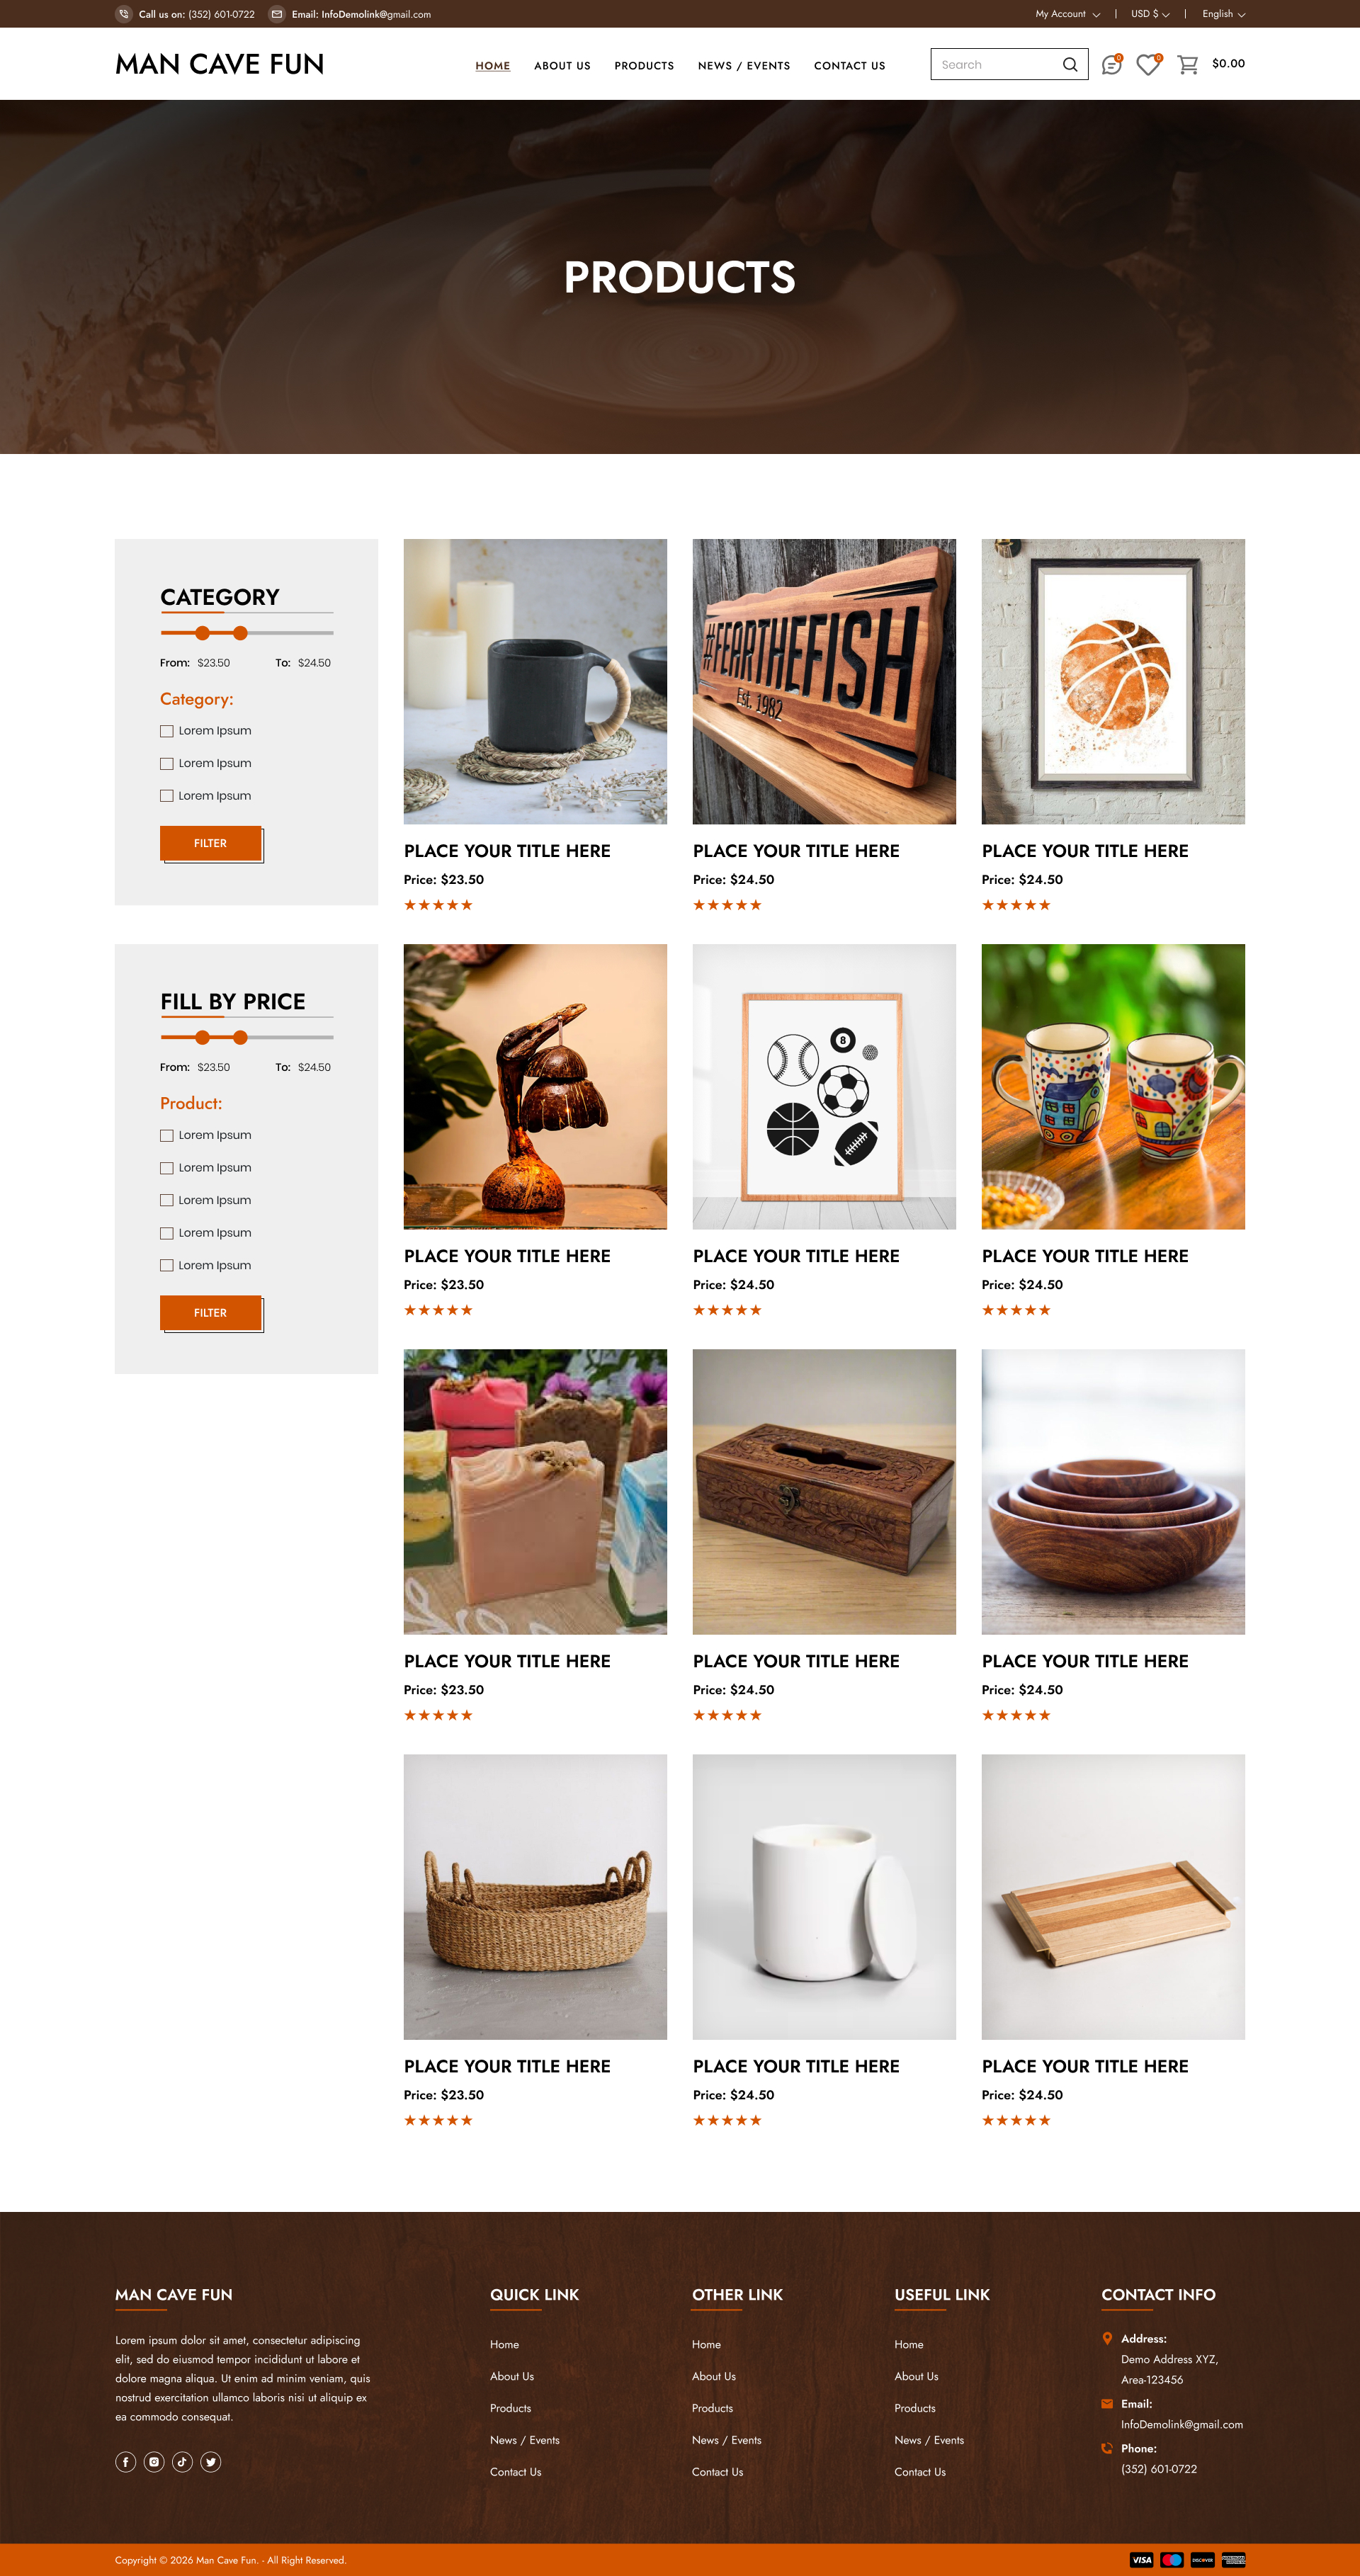The height and width of the screenshot is (2576, 1360).
Task: Open the wishlist heart icon
Action: [x=1148, y=65]
